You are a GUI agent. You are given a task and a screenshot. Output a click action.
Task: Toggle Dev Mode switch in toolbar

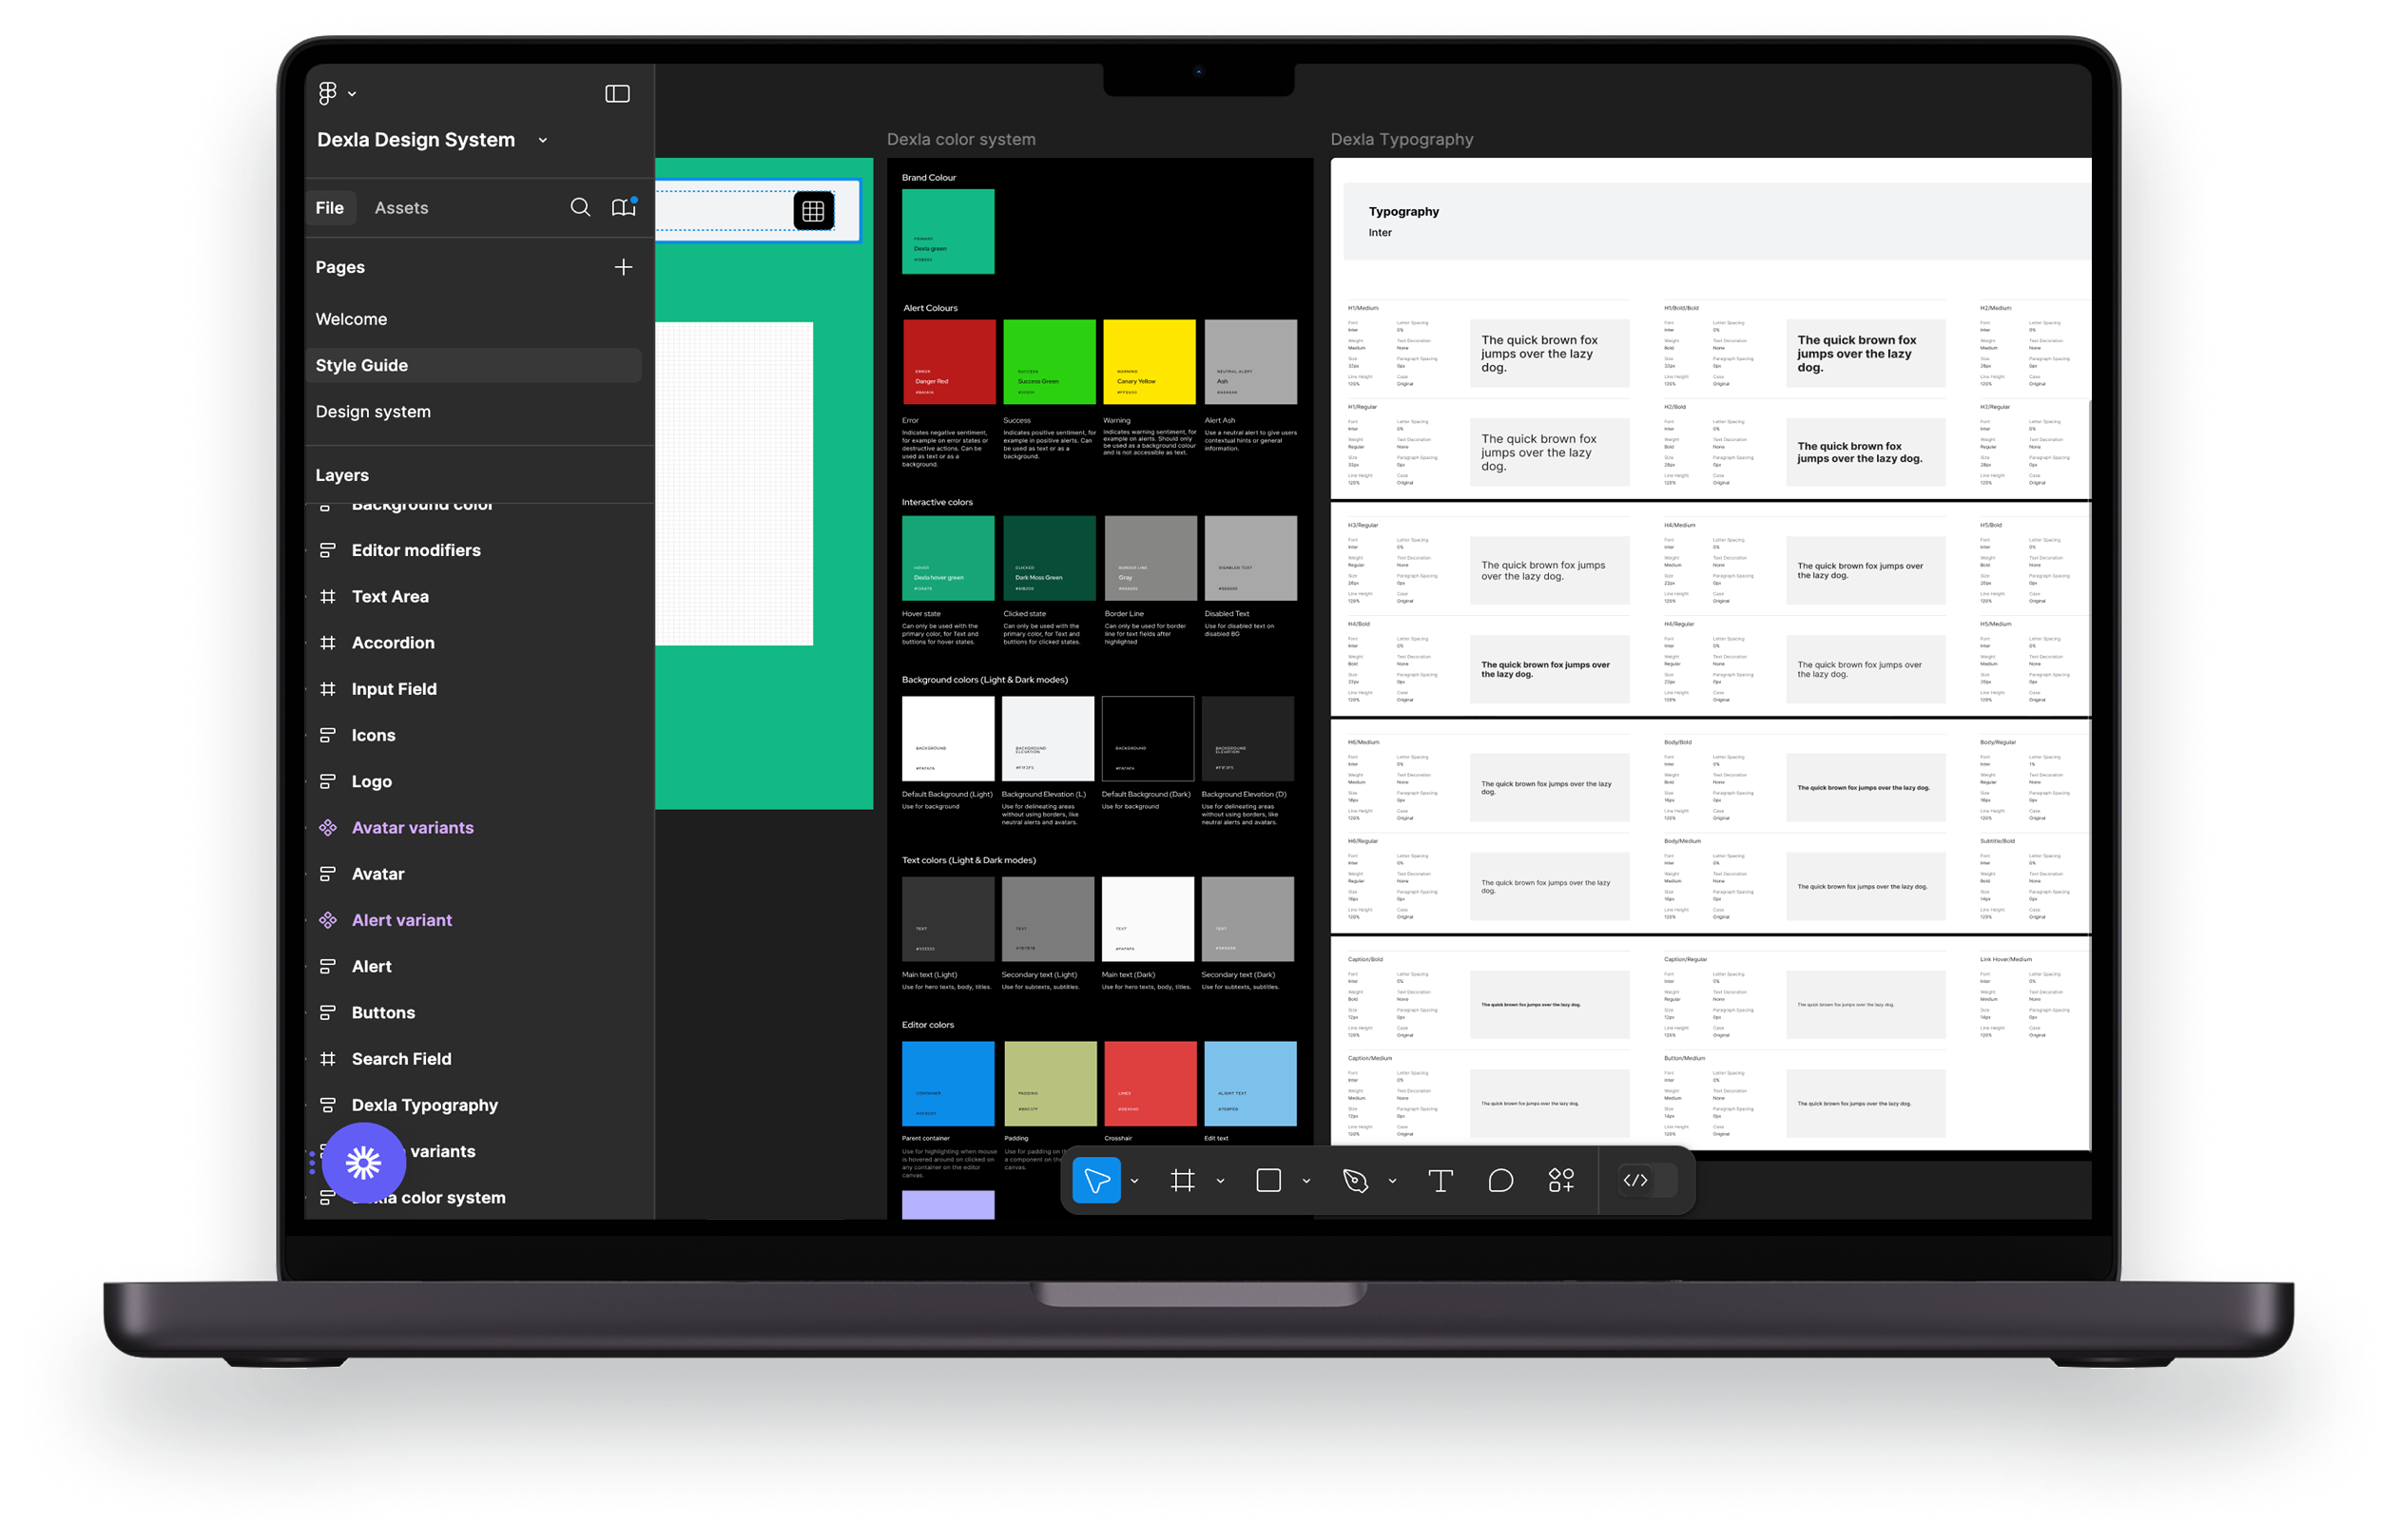[x=1647, y=1181]
